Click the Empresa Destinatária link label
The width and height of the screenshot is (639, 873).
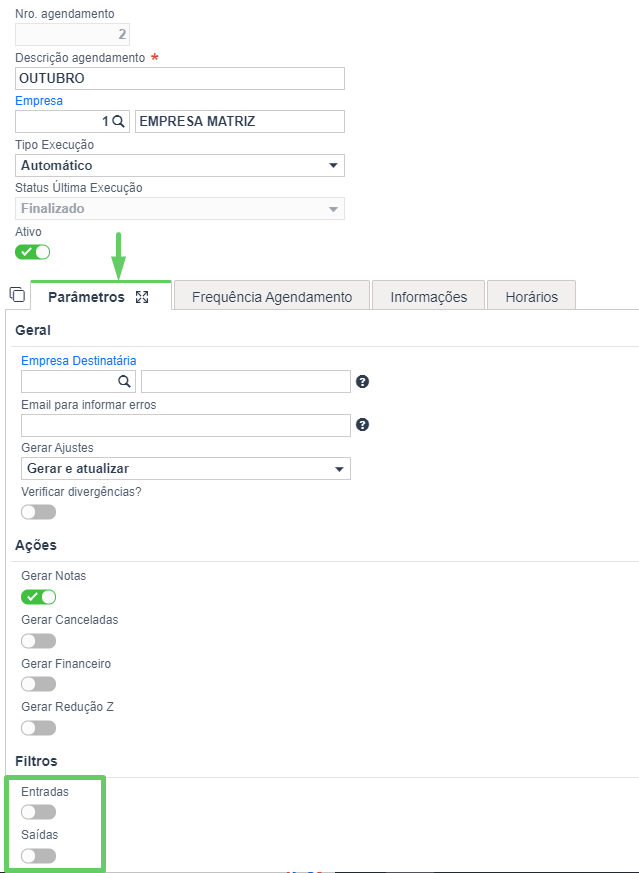coord(78,361)
